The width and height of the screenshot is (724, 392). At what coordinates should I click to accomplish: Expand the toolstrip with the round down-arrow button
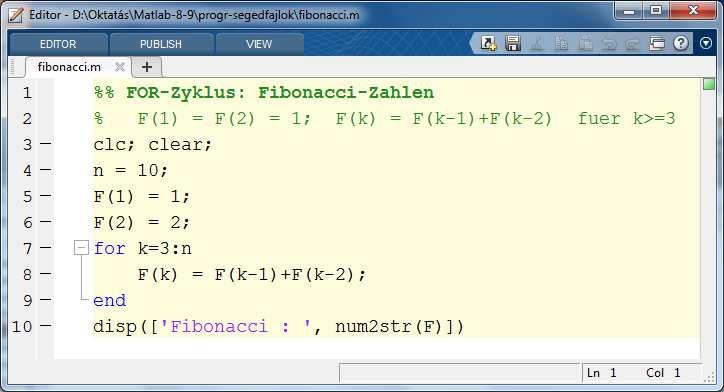(x=706, y=43)
